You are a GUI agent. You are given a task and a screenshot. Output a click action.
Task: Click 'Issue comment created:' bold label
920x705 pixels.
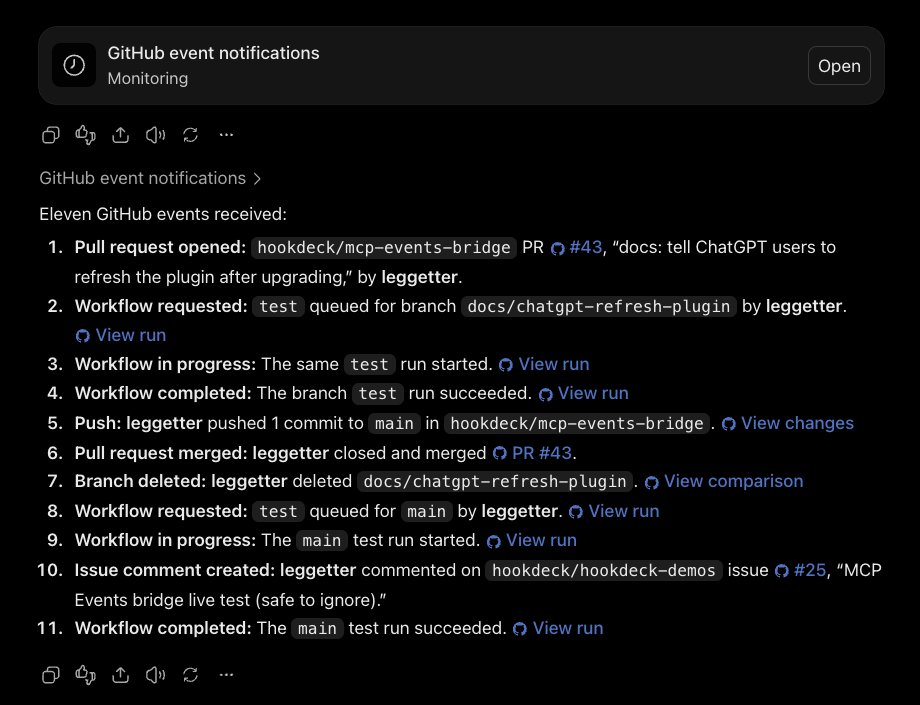click(174, 571)
